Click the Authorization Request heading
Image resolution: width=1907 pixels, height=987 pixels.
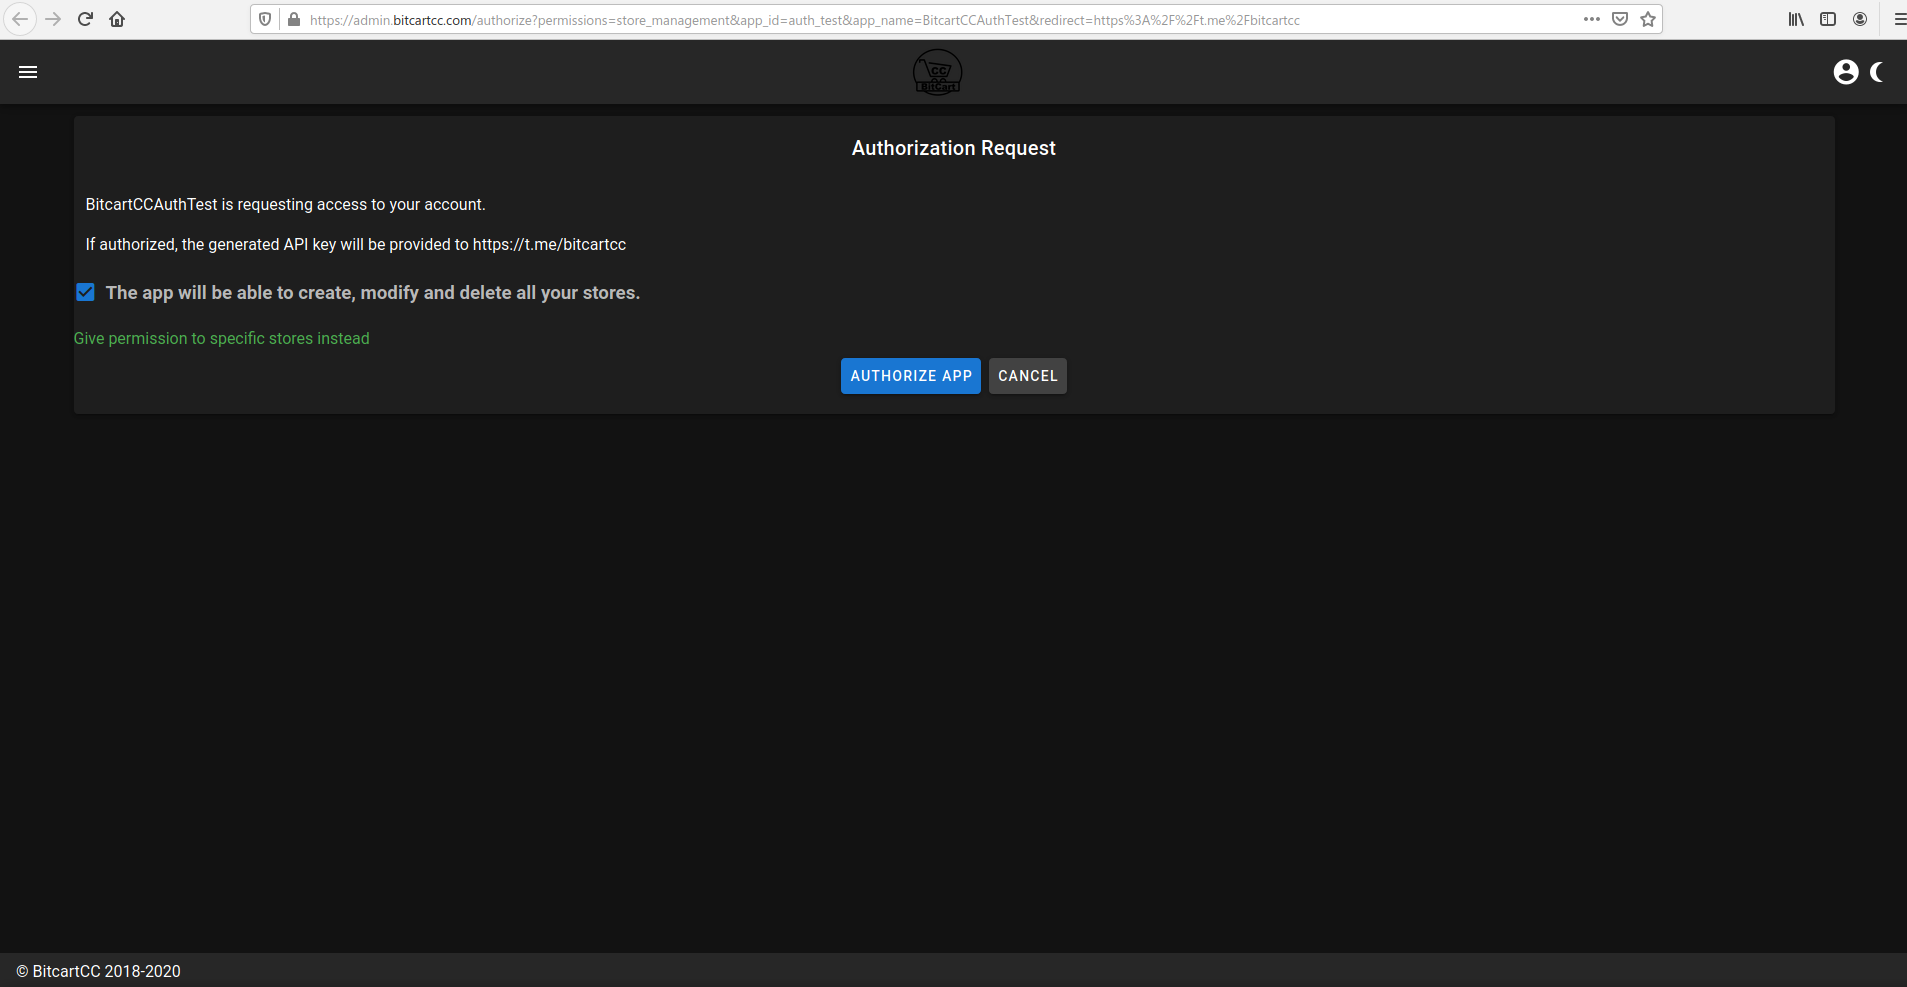(x=954, y=148)
